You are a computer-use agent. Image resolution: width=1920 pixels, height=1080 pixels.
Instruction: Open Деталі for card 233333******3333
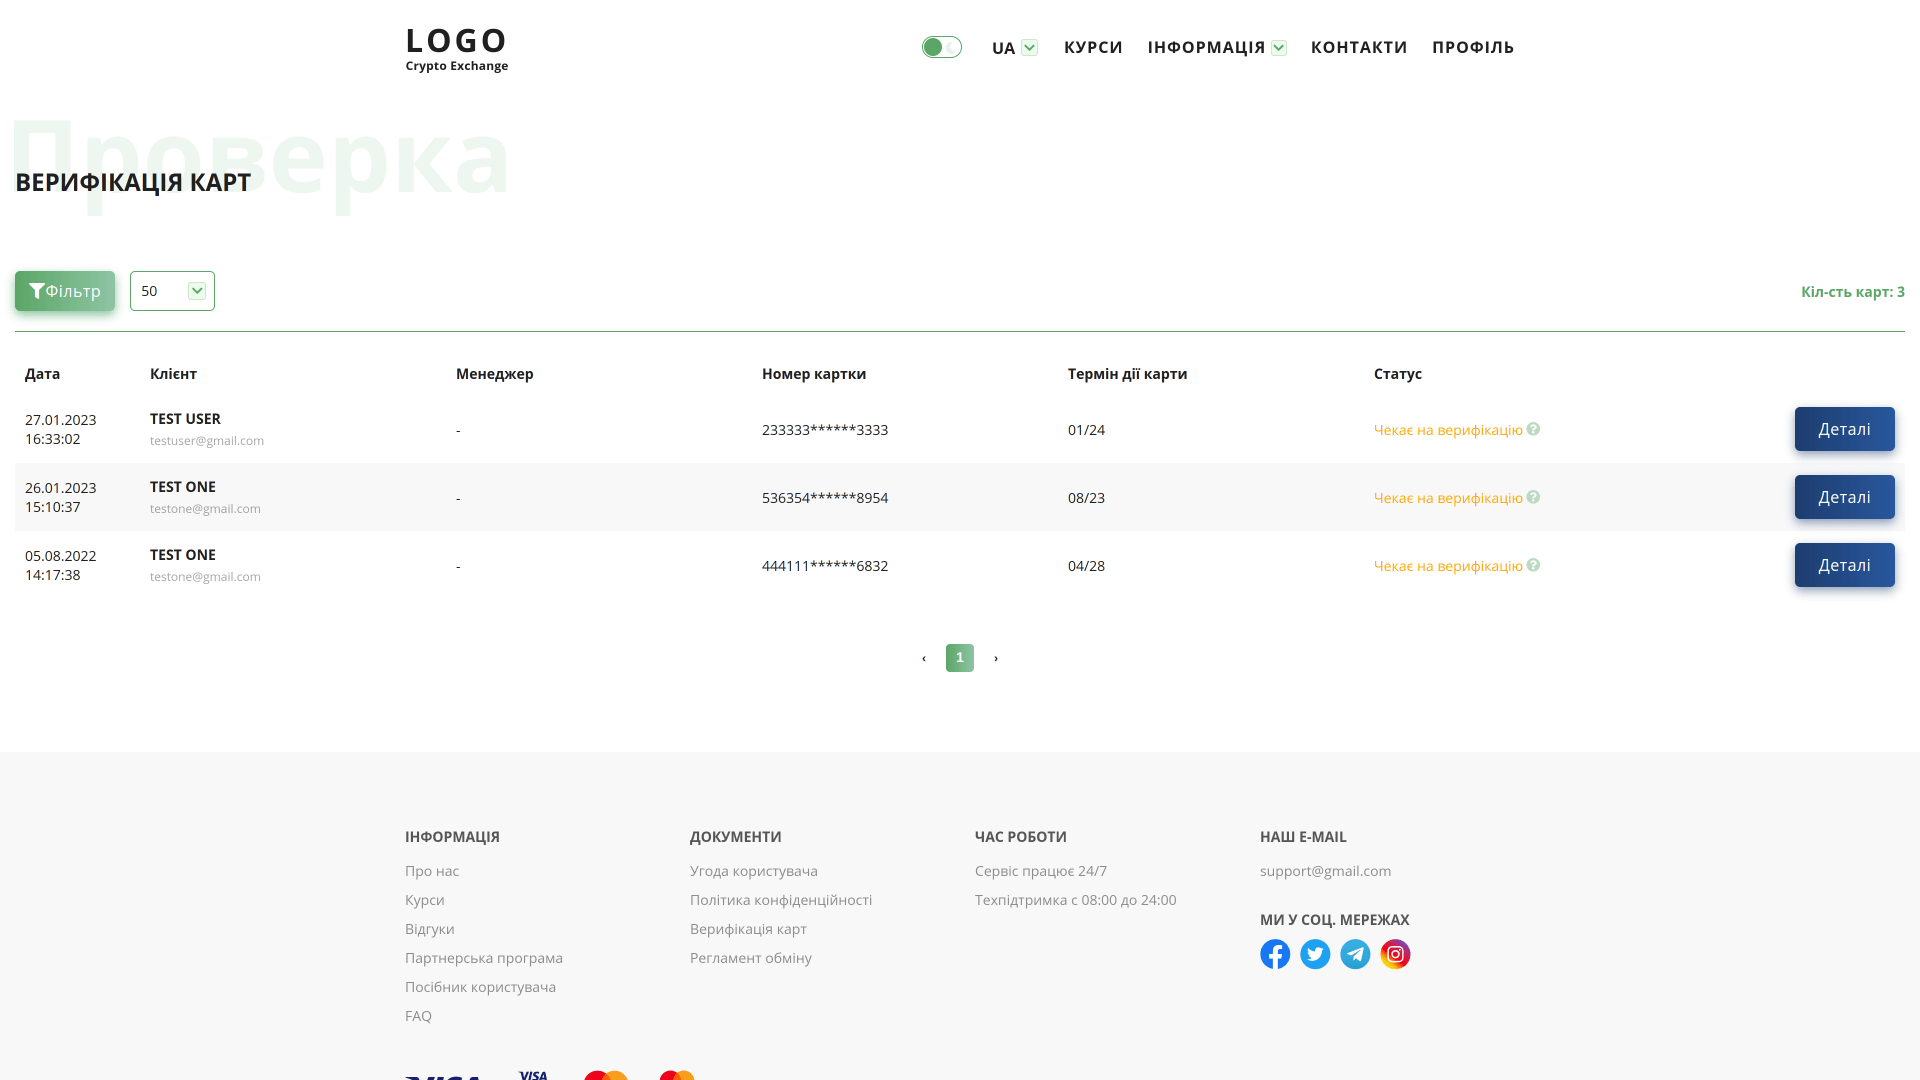click(x=1844, y=429)
